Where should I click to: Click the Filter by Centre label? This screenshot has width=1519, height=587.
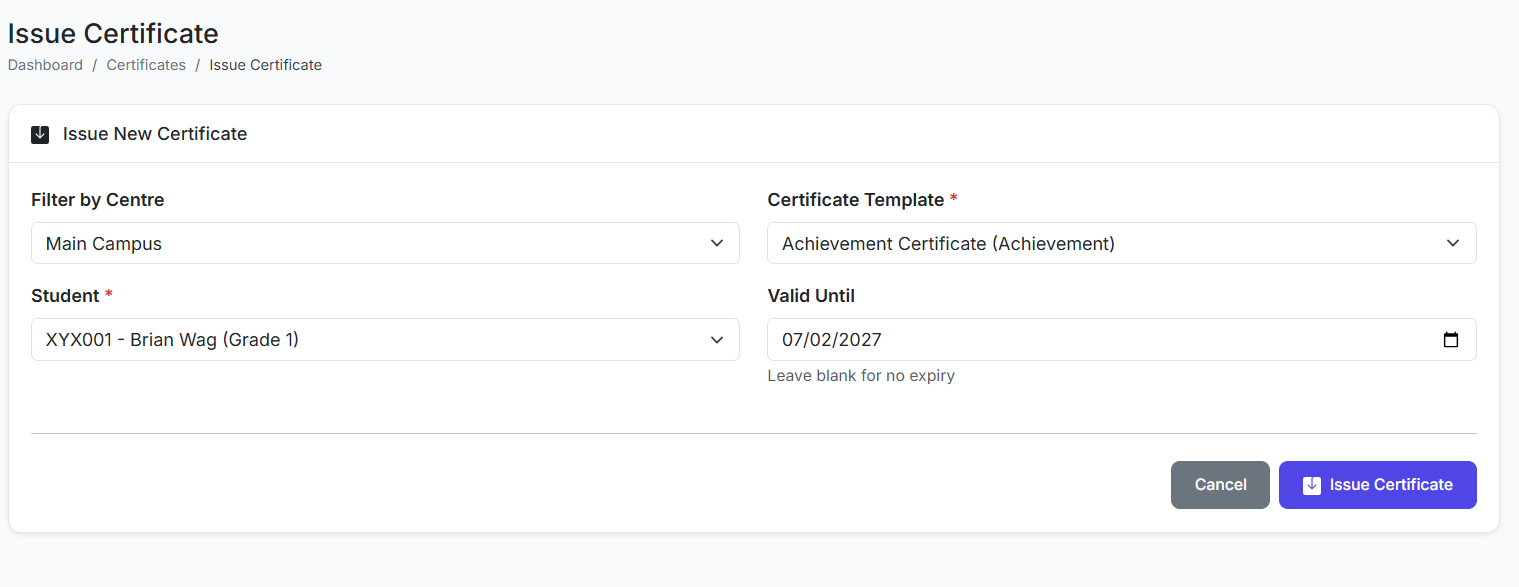(97, 200)
